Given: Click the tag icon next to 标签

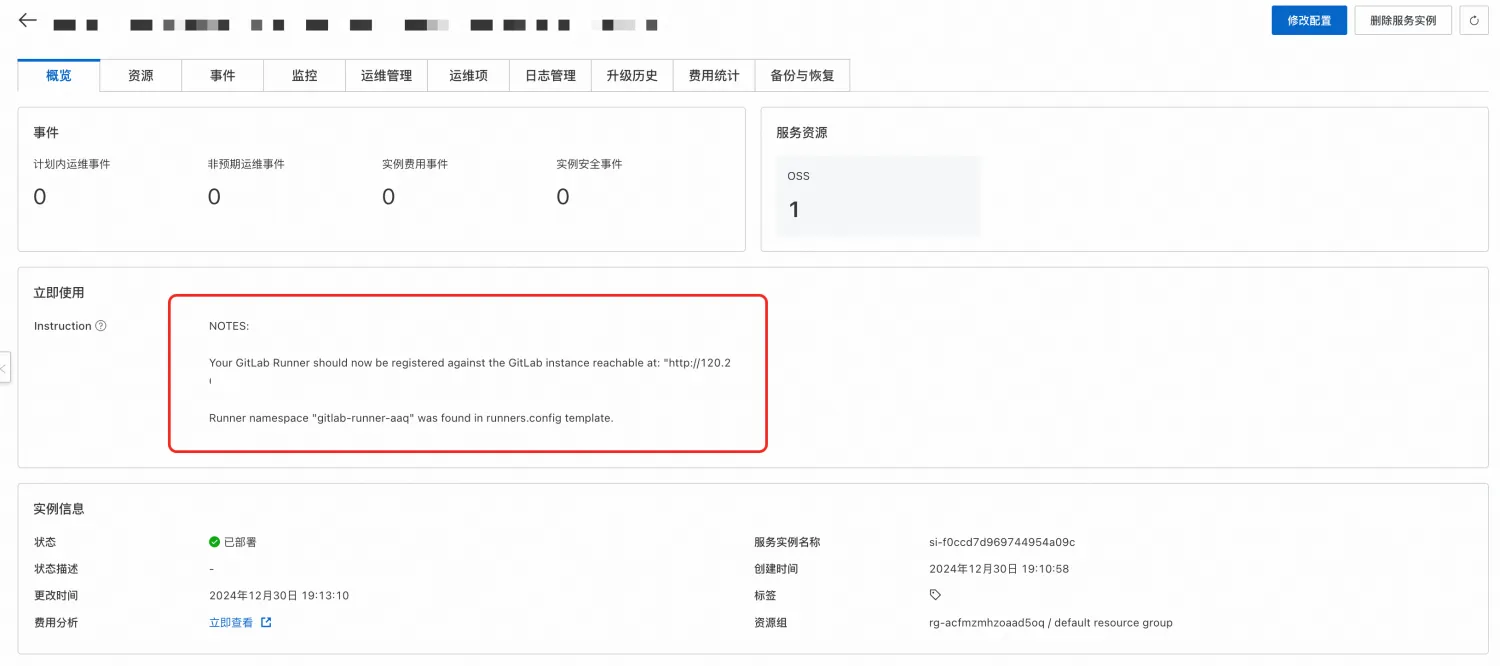Looking at the screenshot, I should point(934,594).
